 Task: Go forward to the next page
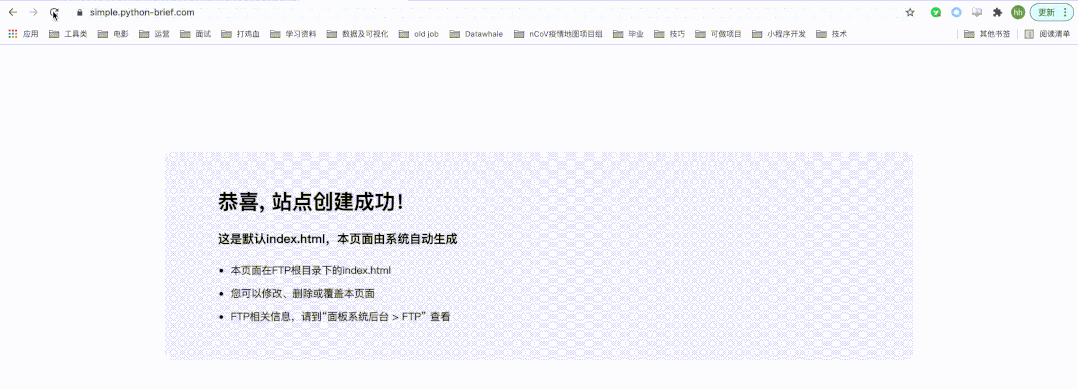[33, 12]
